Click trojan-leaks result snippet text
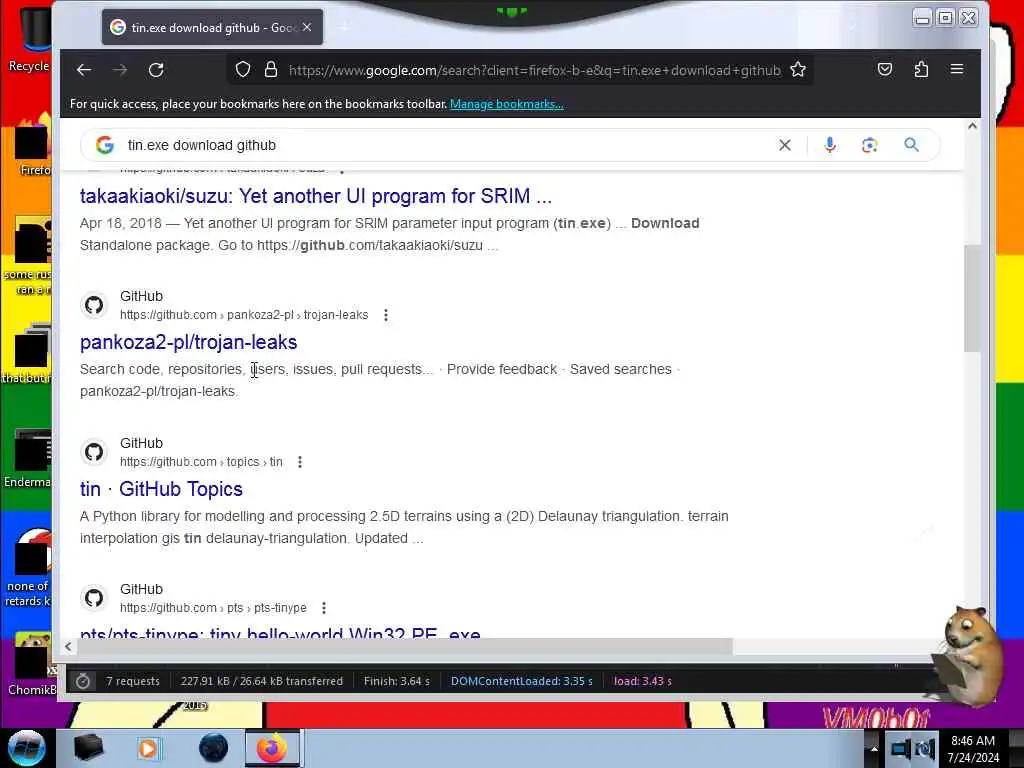The height and width of the screenshot is (768, 1024). pyautogui.click(x=379, y=380)
